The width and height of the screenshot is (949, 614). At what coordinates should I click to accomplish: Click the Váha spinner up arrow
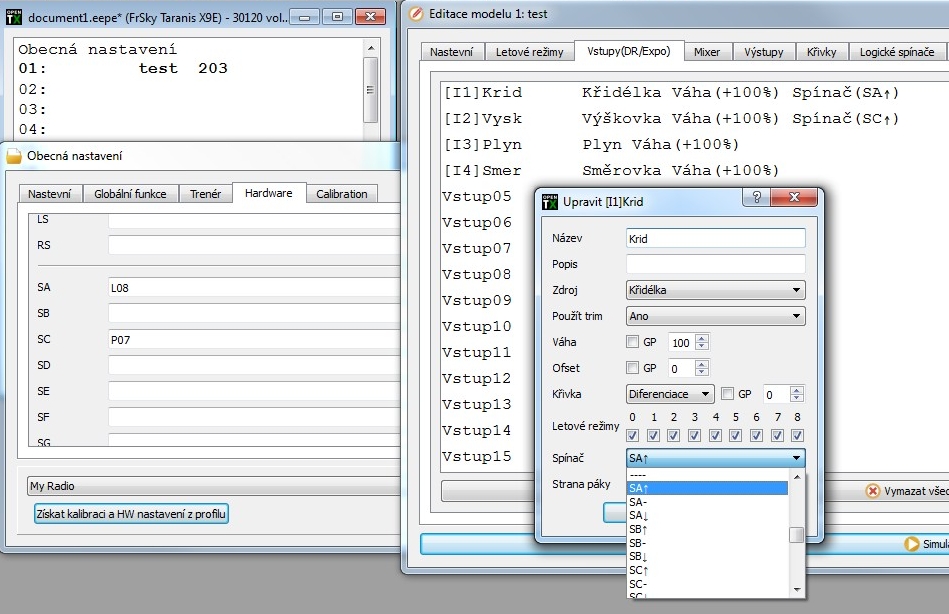pos(701,338)
